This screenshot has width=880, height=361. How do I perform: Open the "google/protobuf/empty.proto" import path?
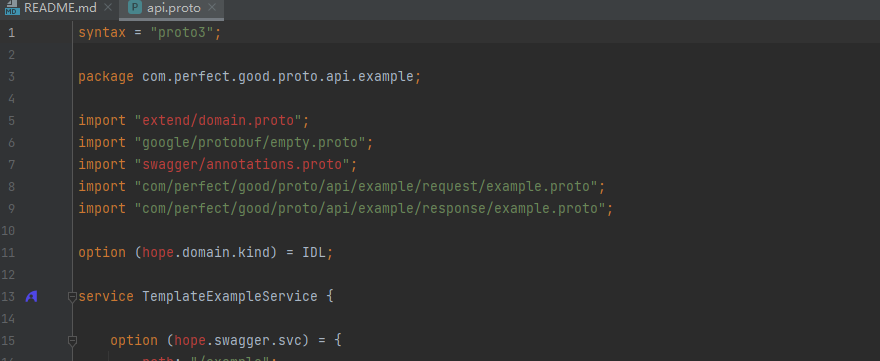(x=250, y=143)
